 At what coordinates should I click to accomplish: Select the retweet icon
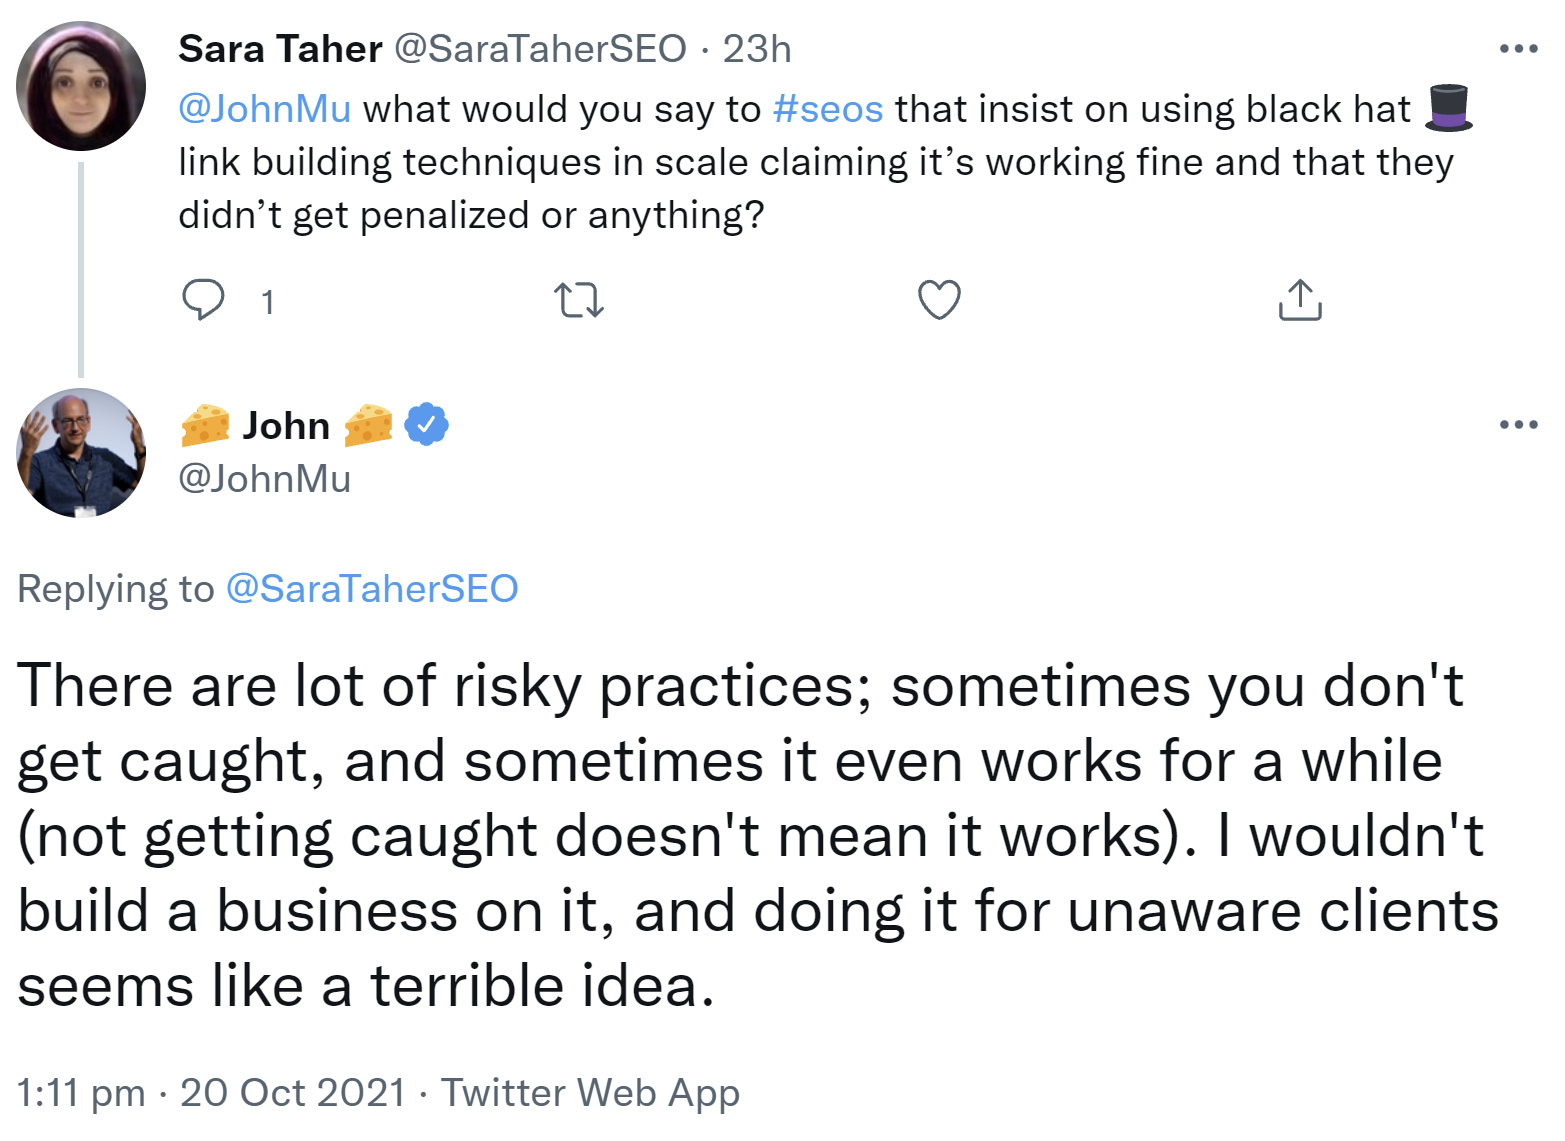pos(580,299)
